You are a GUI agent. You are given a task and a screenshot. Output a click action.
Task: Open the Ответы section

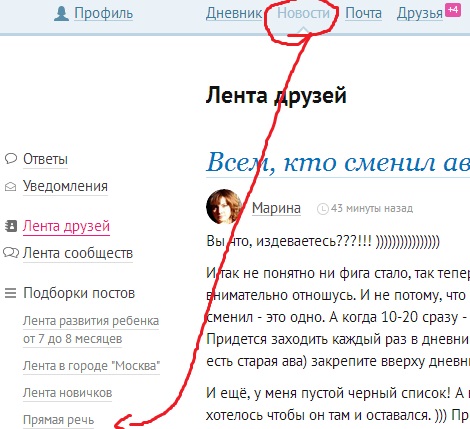click(45, 159)
